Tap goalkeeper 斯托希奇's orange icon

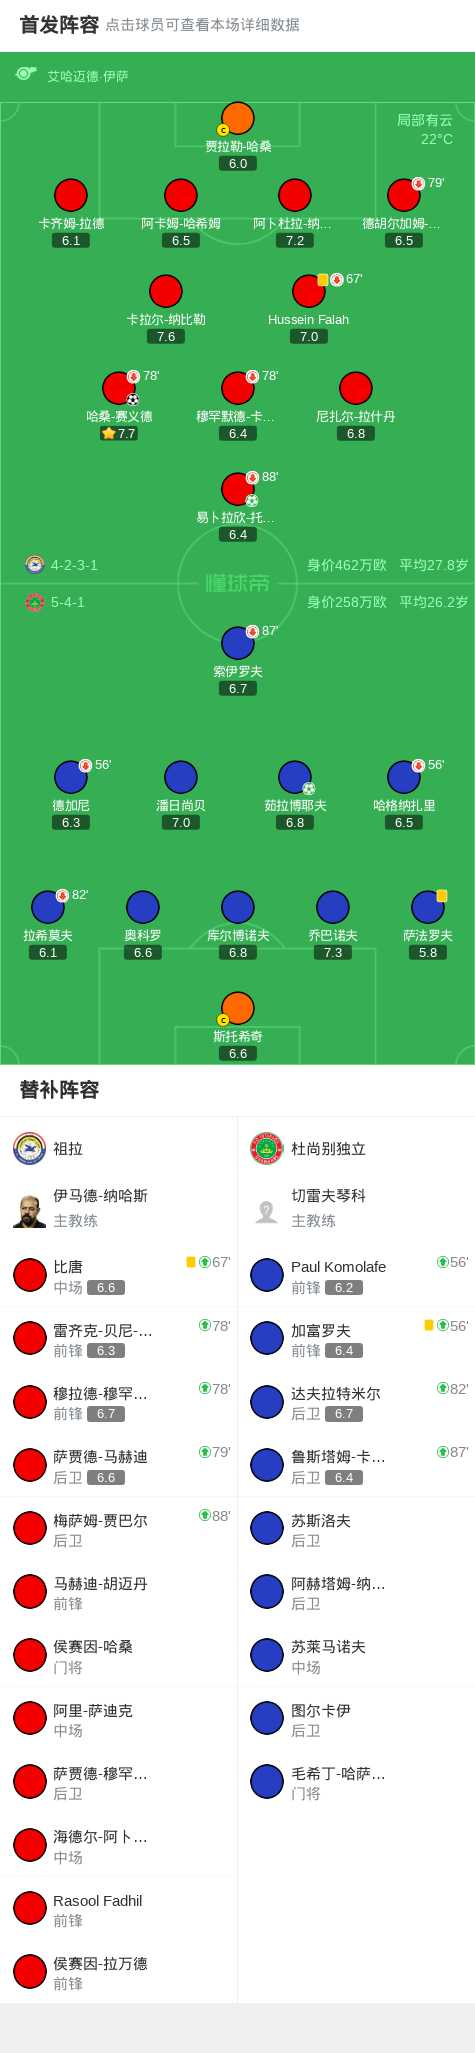click(237, 1008)
